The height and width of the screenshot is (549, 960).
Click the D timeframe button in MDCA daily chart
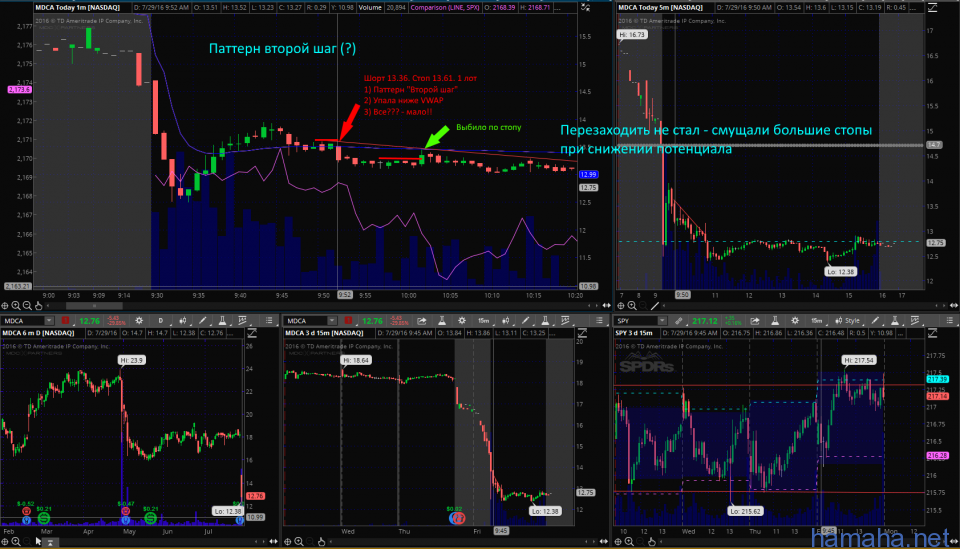(160, 321)
